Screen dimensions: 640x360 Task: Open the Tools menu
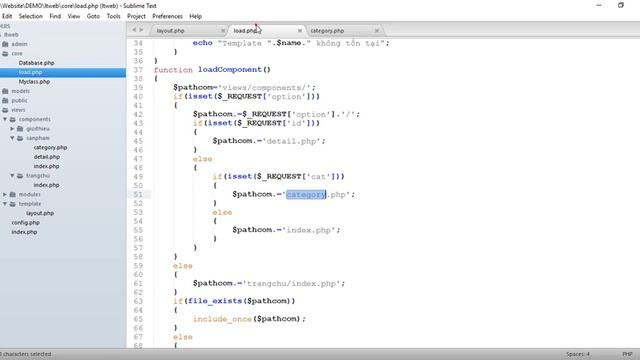pyautogui.click(x=113, y=16)
